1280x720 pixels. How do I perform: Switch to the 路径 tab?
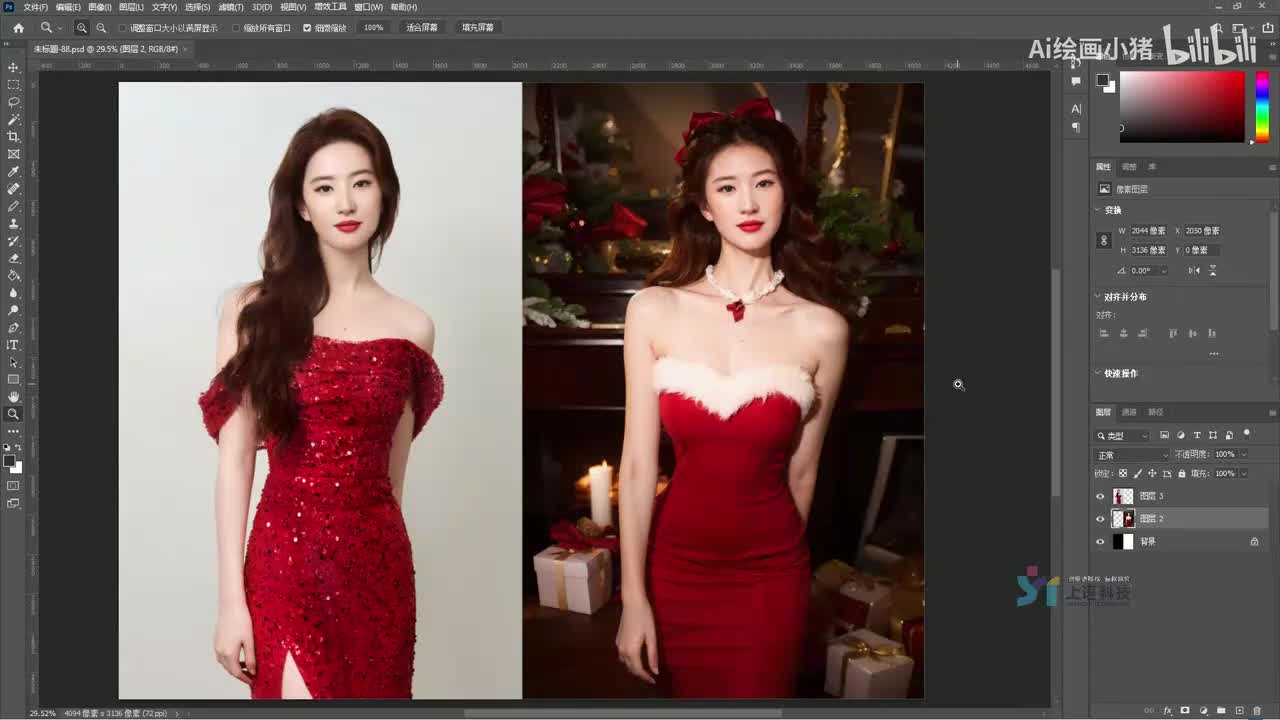[1155, 412]
